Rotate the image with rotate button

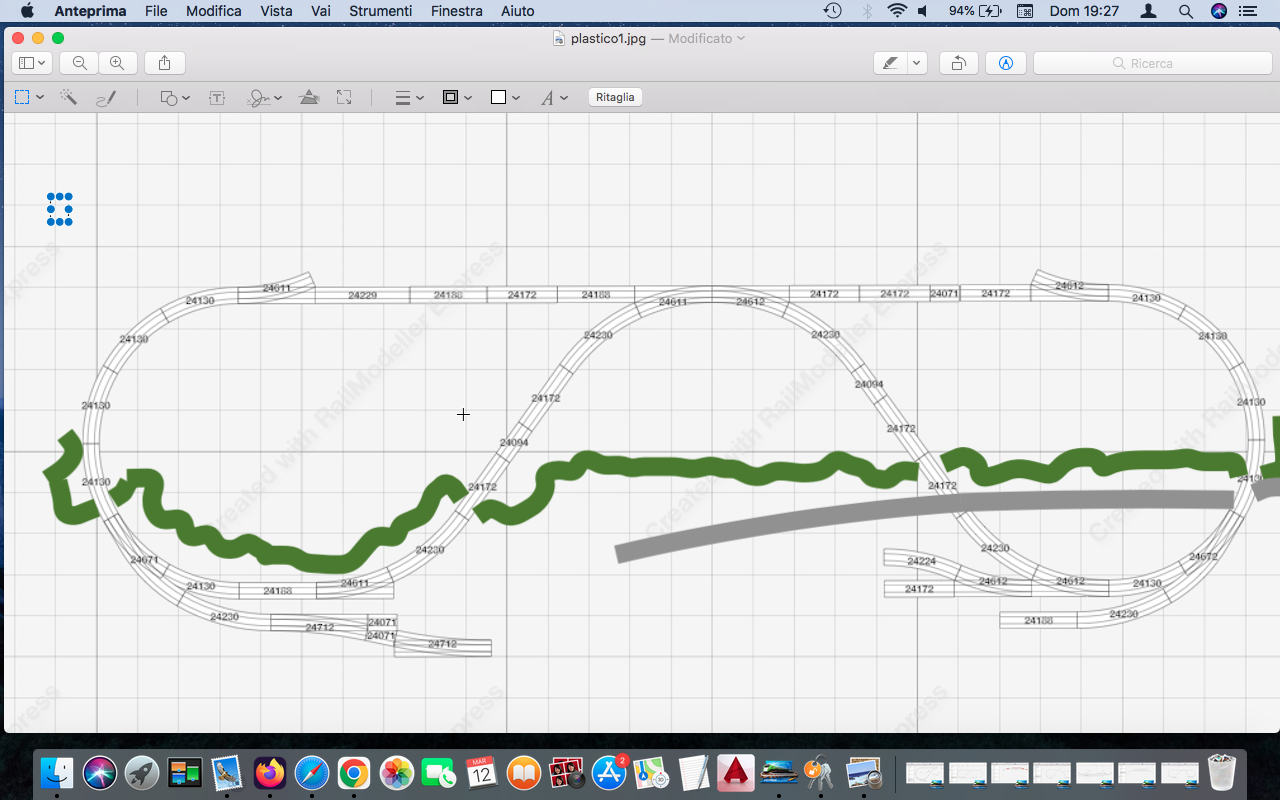[958, 63]
